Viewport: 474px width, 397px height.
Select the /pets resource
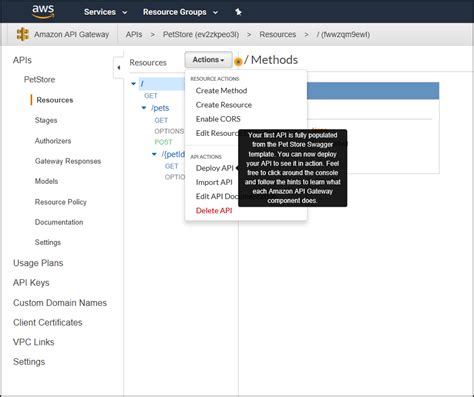[x=160, y=108]
